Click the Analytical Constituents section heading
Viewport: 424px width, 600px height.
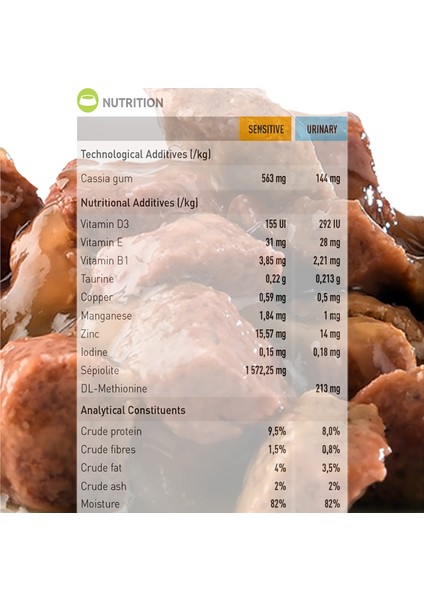(133, 410)
